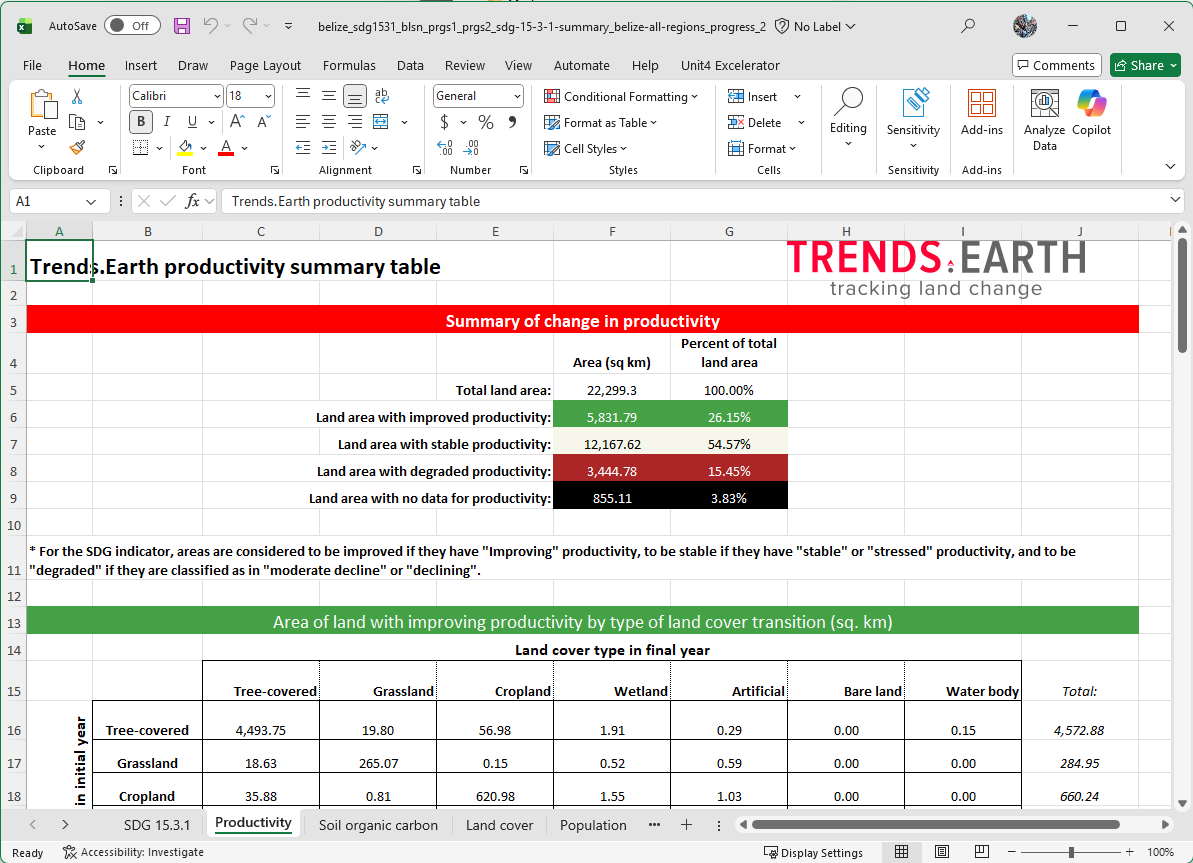The width and height of the screenshot is (1193, 863).
Task: Click the Save icon in title bar
Action: point(182,26)
